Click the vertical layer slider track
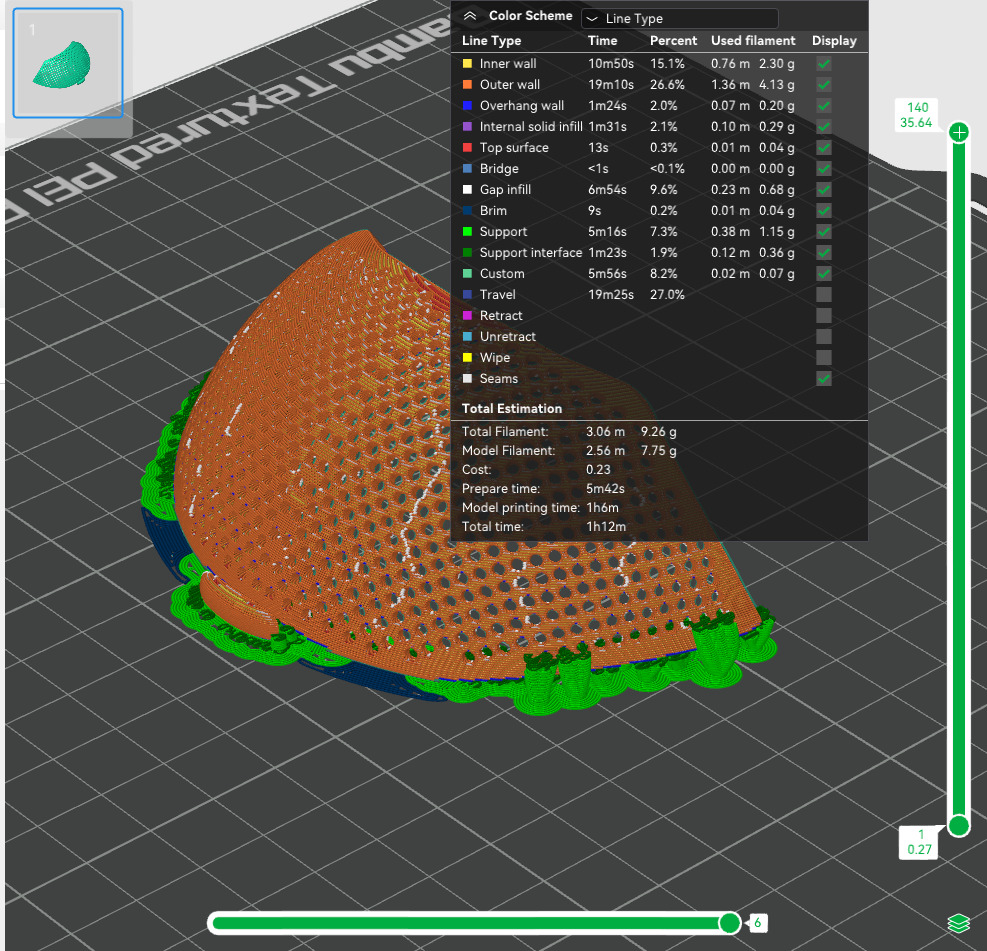 tap(959, 478)
